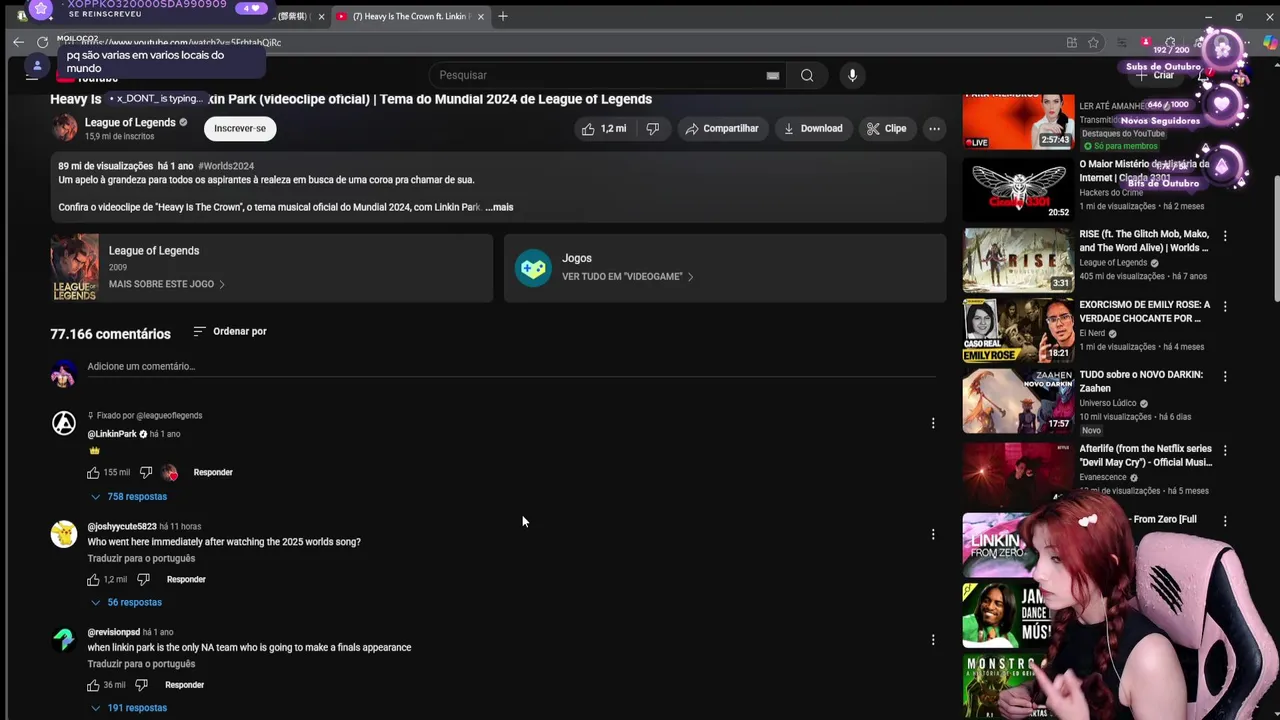Open options for NOVO DARKIN Zaahen video
This screenshot has height=720, width=1280.
click(x=1225, y=377)
